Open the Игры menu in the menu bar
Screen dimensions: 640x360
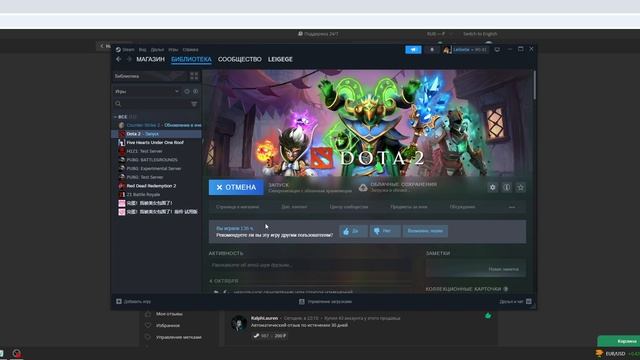[173, 50]
